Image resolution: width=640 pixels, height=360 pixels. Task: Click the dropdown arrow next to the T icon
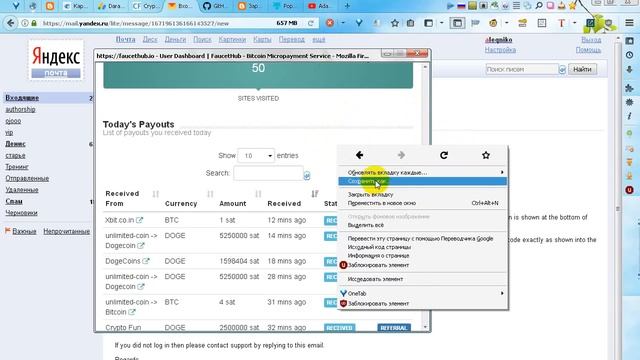pos(574,23)
